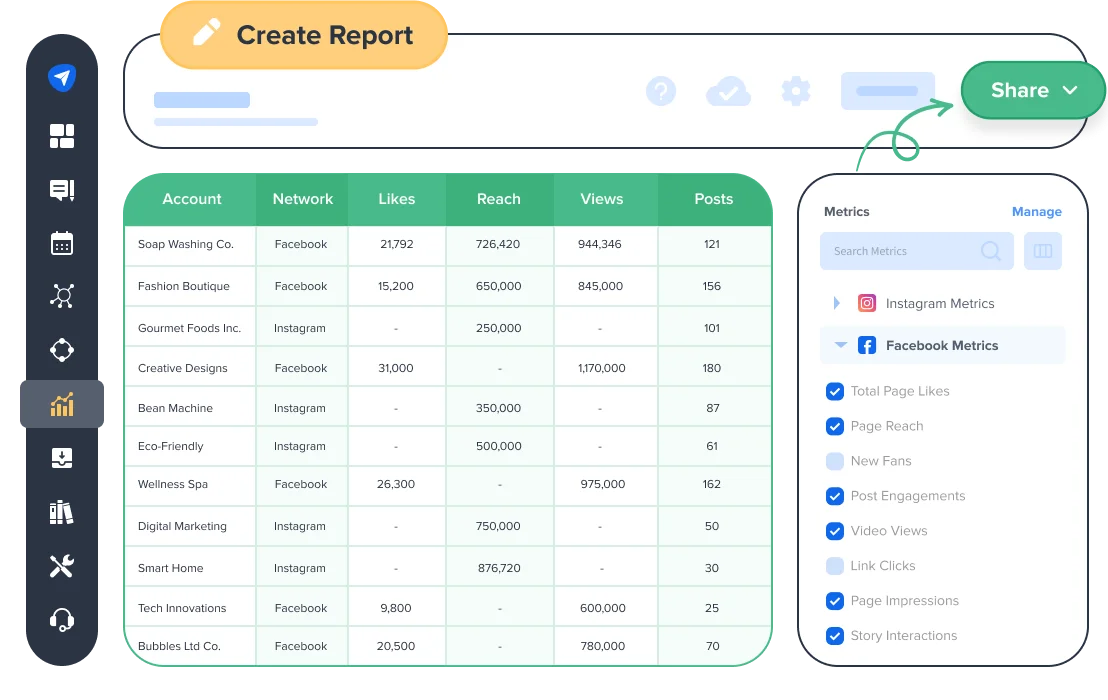Viewport: 1108px width, 700px height.
Task: Click the Search Metrics input field
Action: click(x=900, y=252)
